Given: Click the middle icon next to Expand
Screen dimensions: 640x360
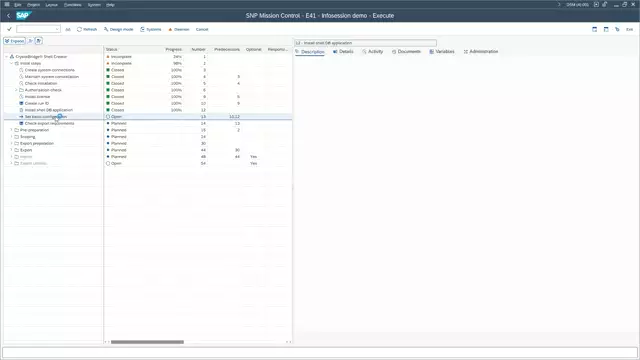Looking at the screenshot, I should 30,41.
